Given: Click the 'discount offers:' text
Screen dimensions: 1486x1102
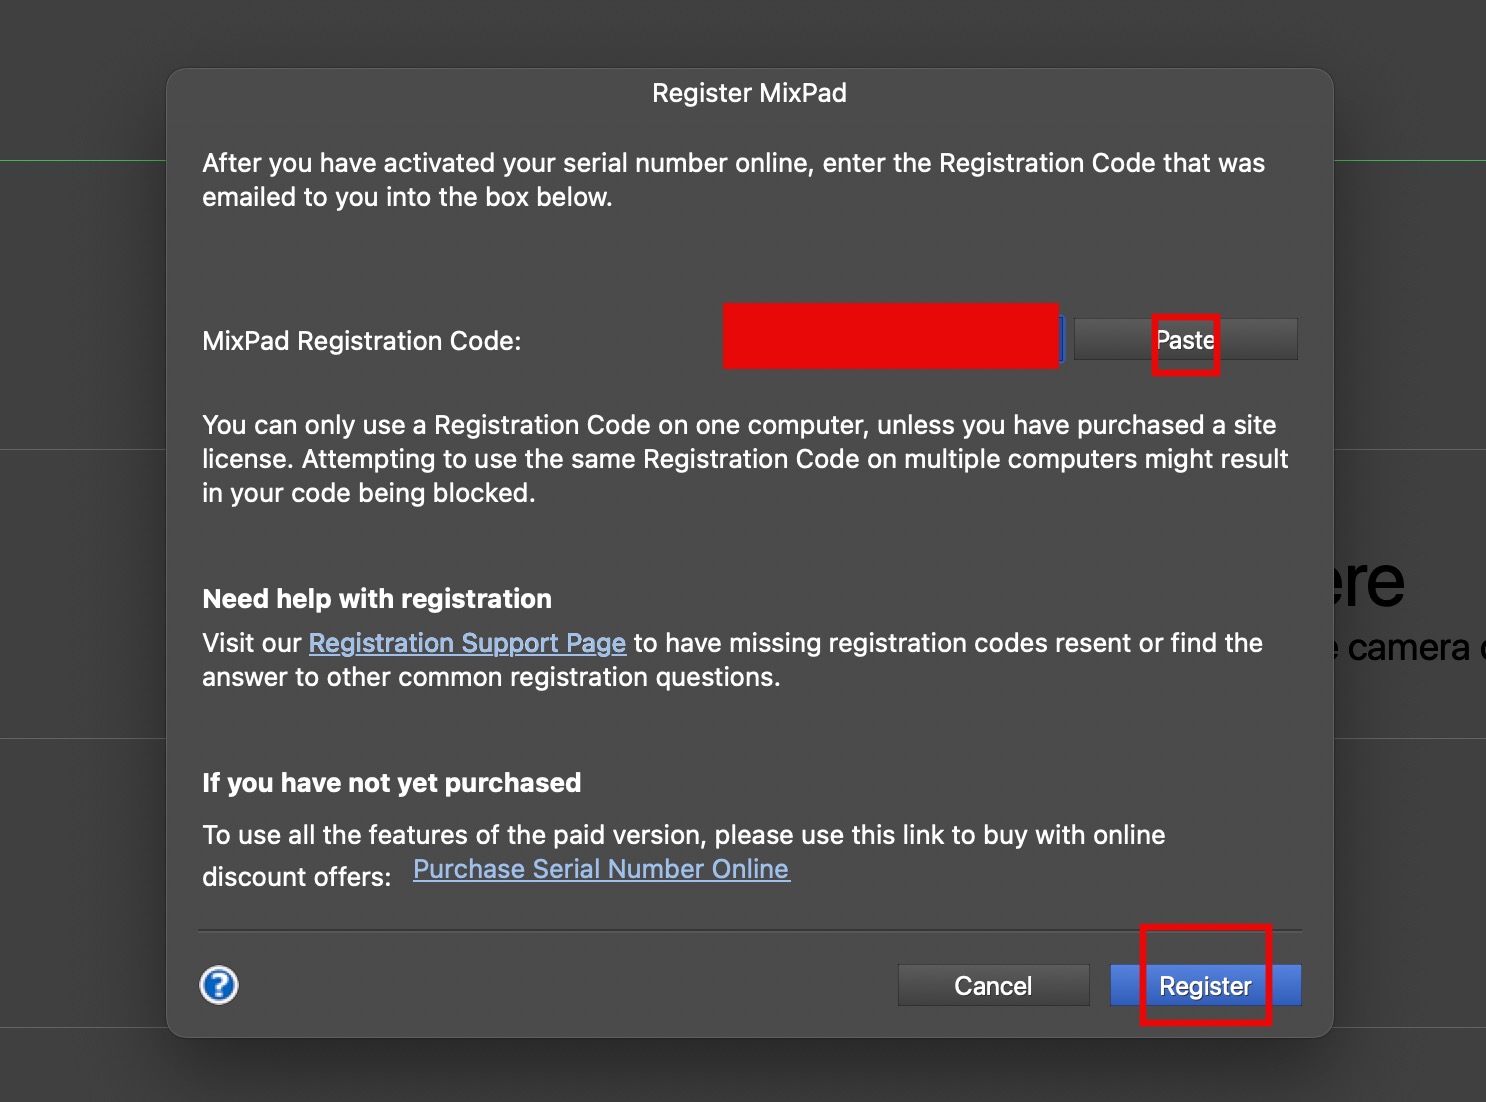Looking at the screenshot, I should pyautogui.click(x=296, y=877).
